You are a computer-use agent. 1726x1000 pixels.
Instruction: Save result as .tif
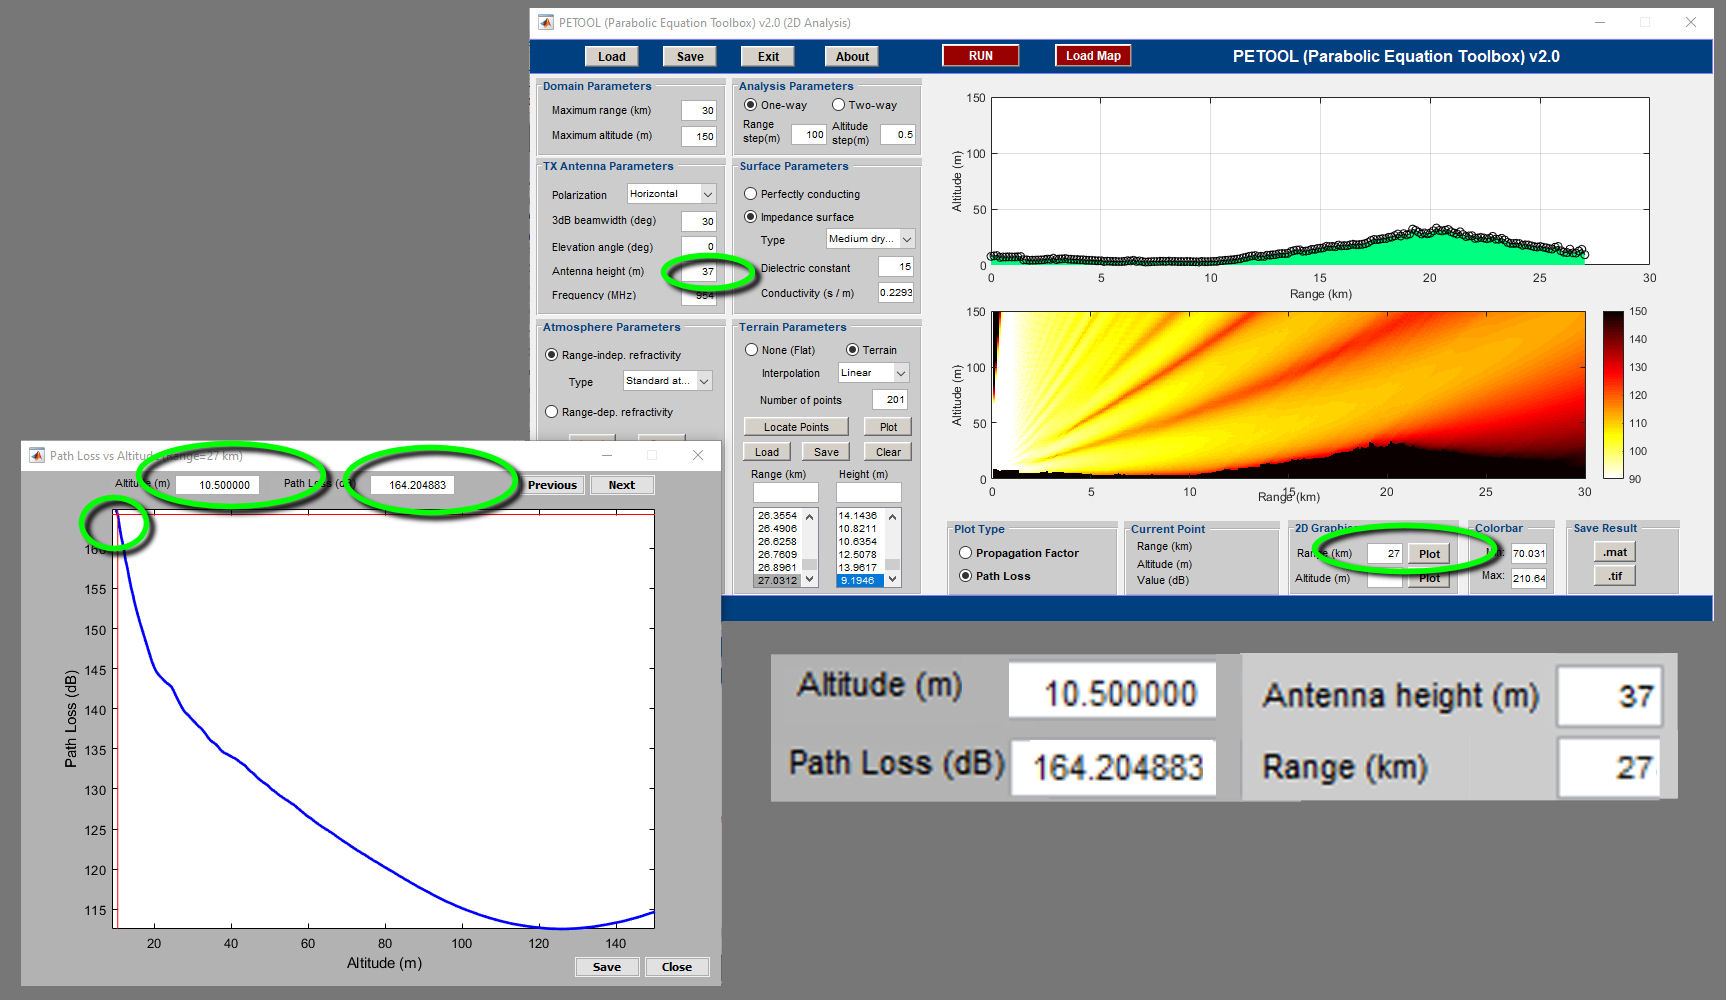click(1615, 576)
